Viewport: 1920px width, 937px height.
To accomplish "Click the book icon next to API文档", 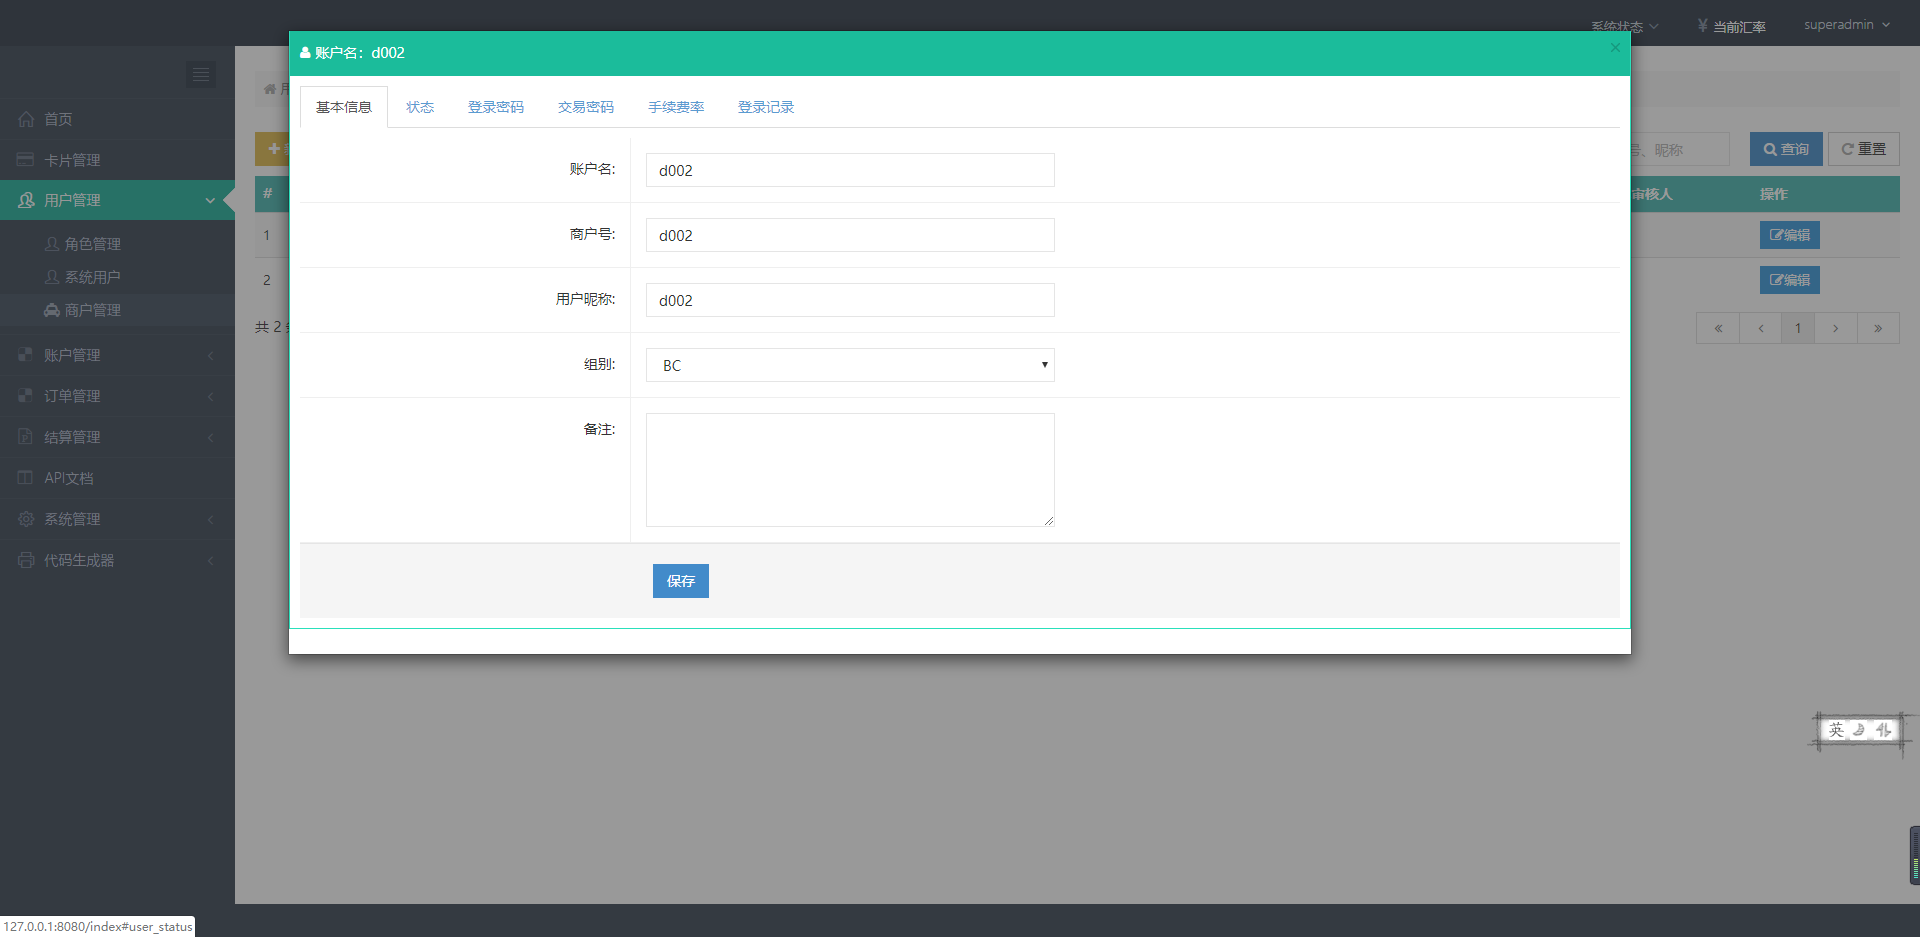I will (26, 478).
